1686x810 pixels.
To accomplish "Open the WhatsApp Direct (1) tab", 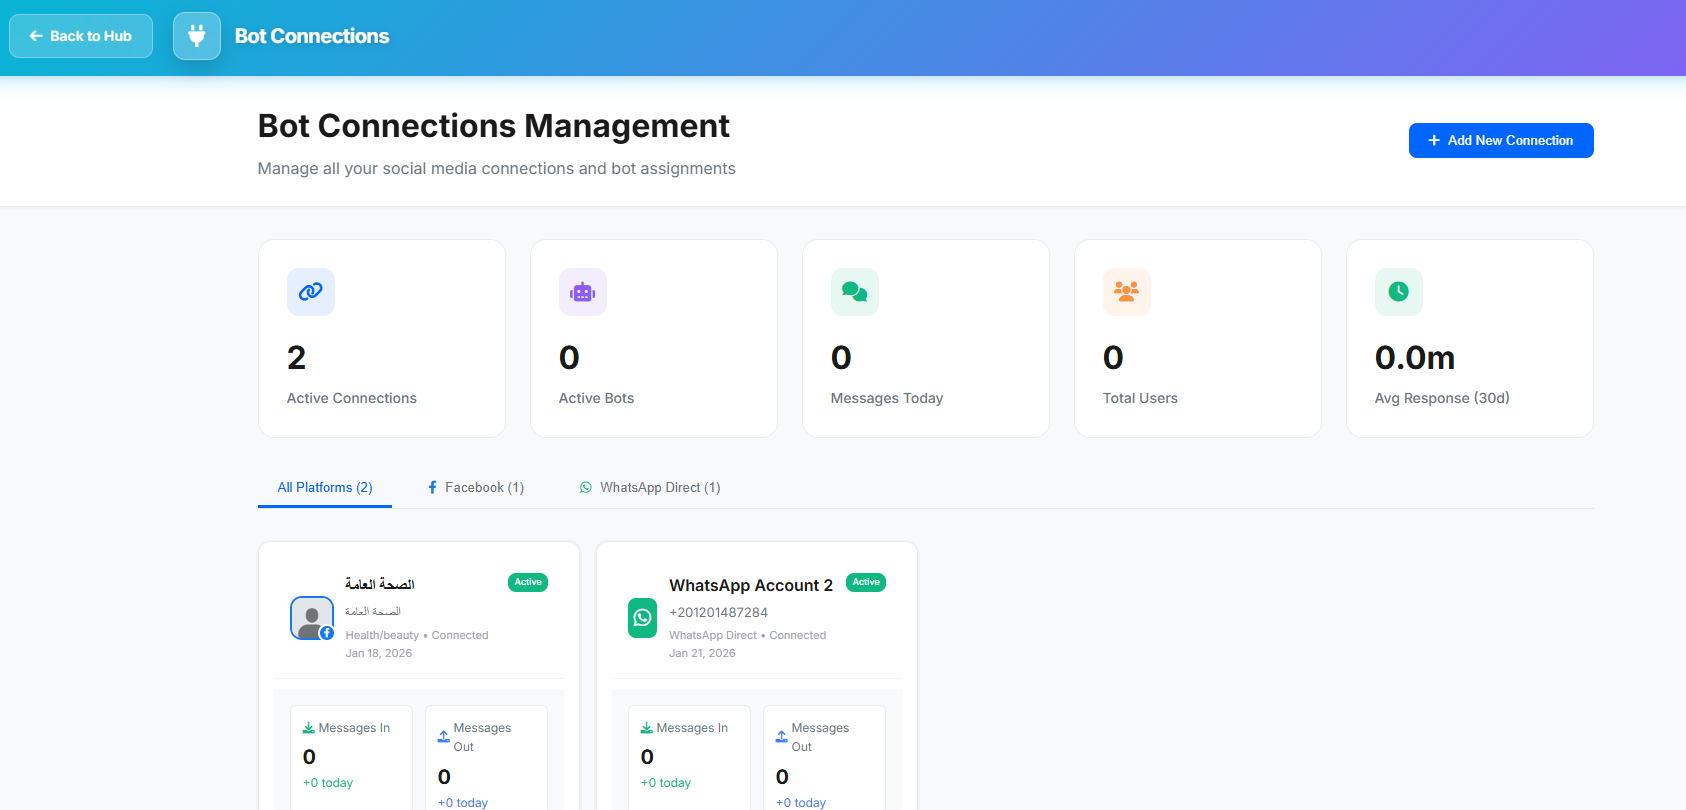I will point(650,488).
